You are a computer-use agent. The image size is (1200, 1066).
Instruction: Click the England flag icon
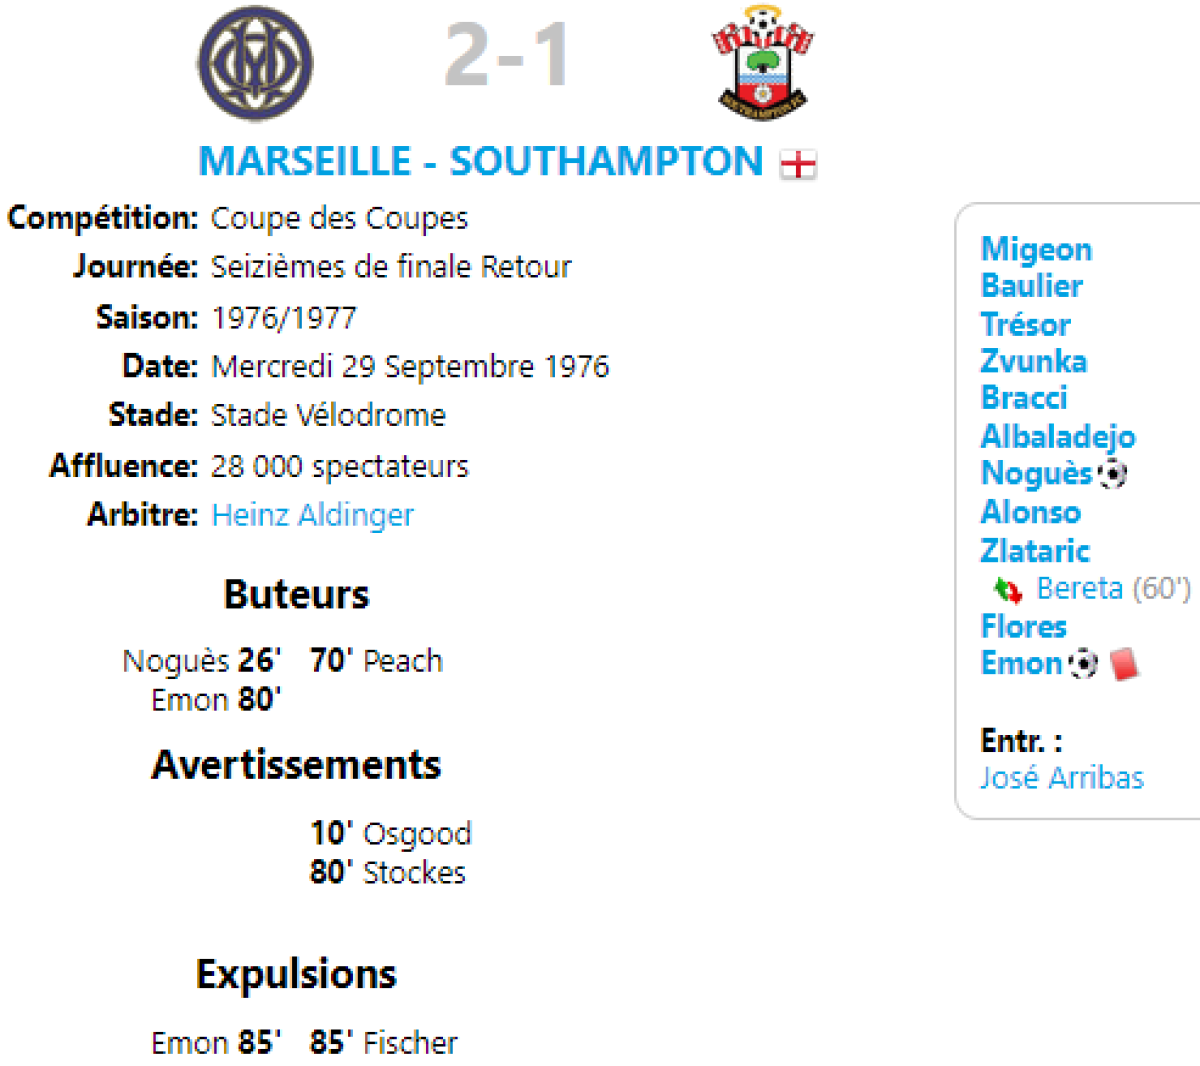(798, 164)
